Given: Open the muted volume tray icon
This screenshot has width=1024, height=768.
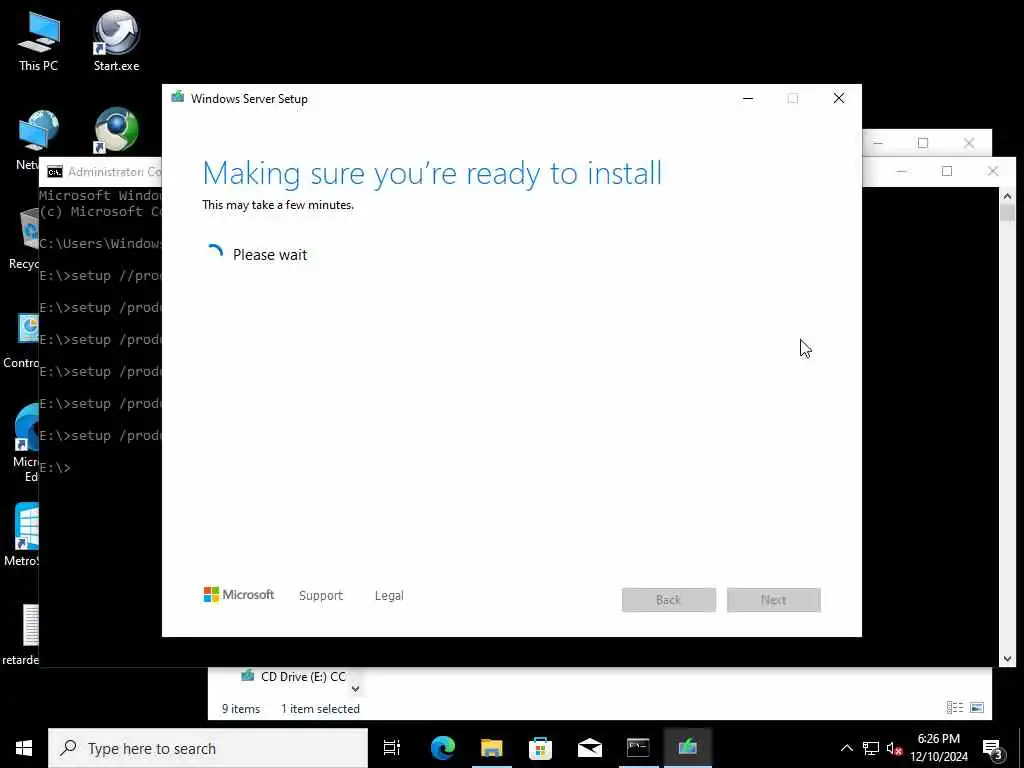Looking at the screenshot, I should 894,748.
